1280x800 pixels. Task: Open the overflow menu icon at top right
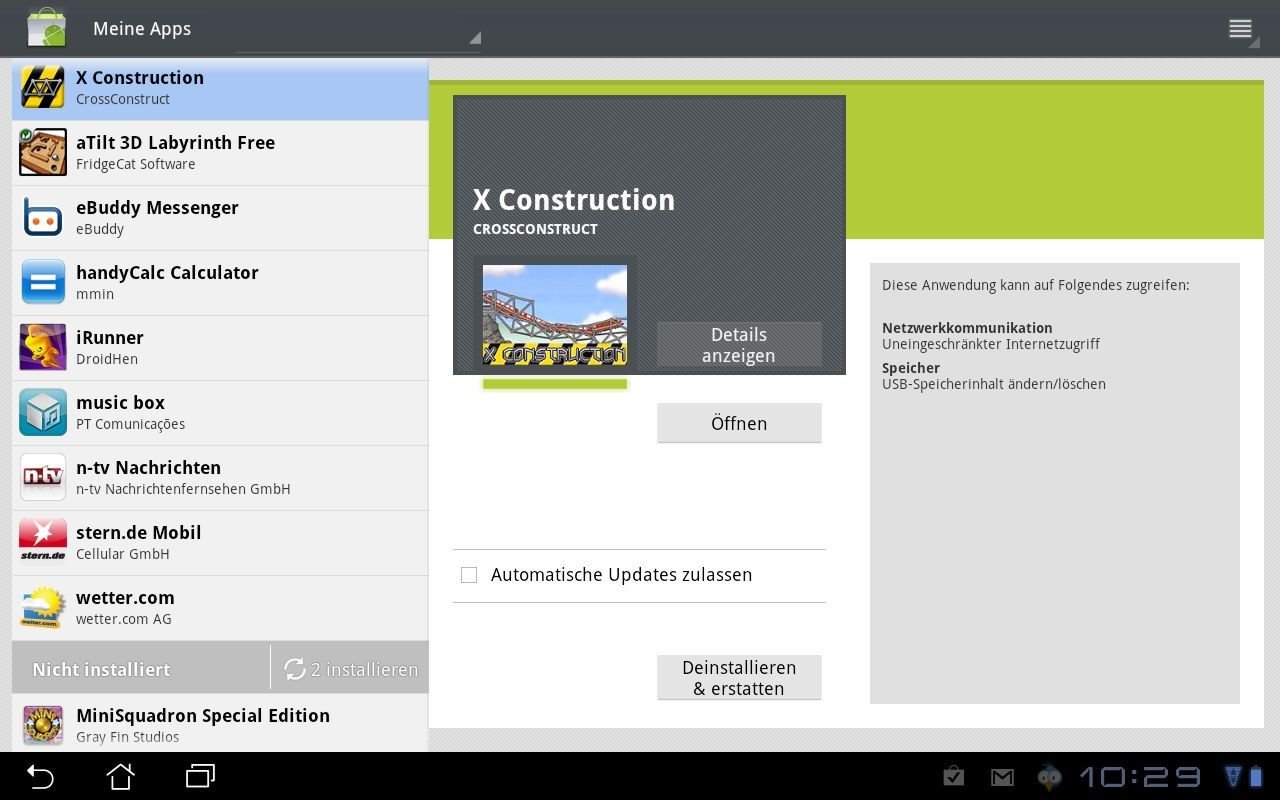coord(1241,29)
